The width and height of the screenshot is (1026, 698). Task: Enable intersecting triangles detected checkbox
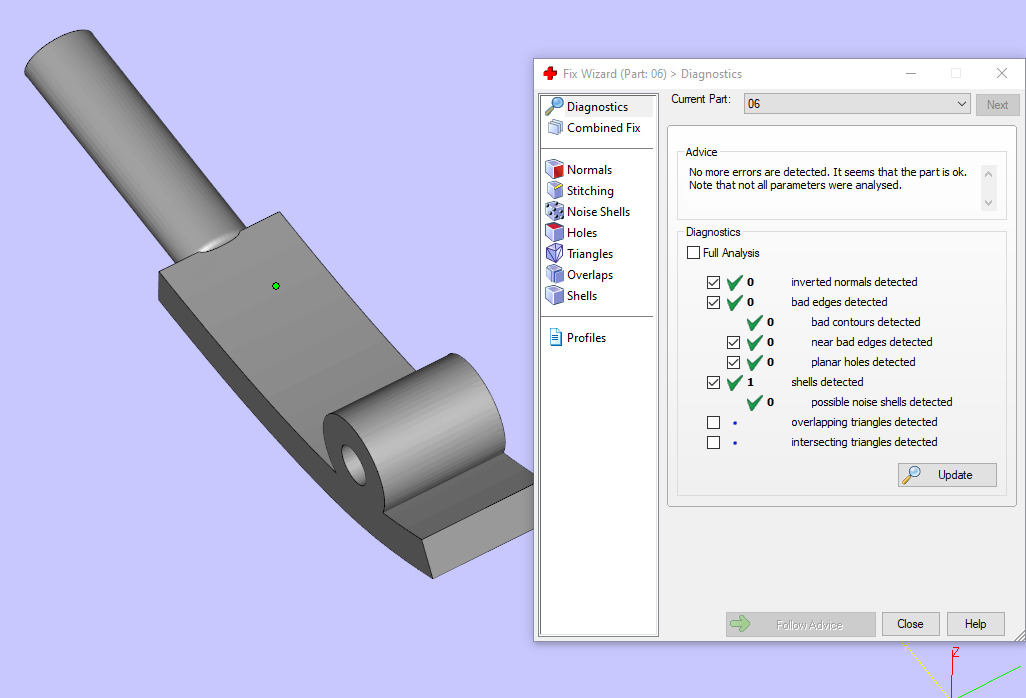713,442
